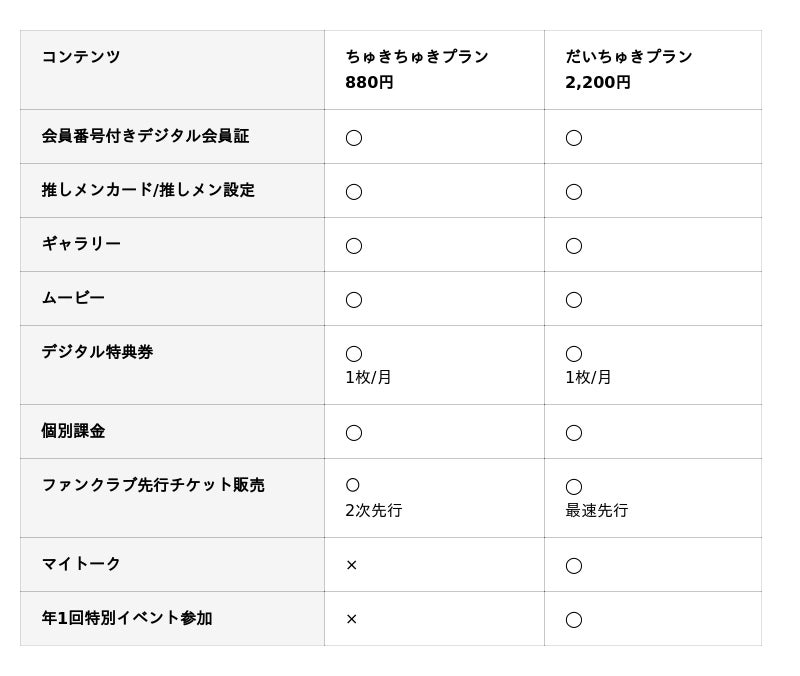Click the コンテンツ header cell
This screenshot has height=676, width=800.
point(81,57)
